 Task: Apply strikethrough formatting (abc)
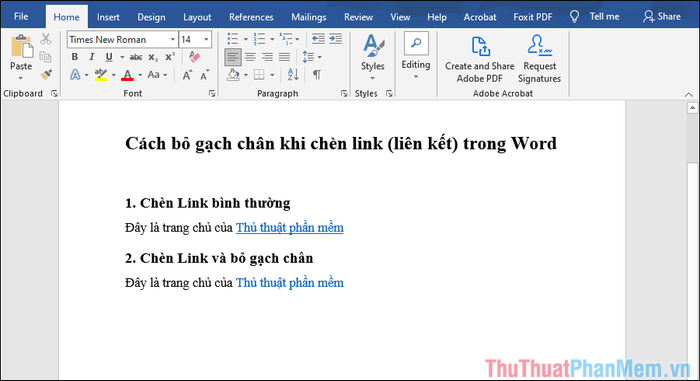[x=136, y=57]
